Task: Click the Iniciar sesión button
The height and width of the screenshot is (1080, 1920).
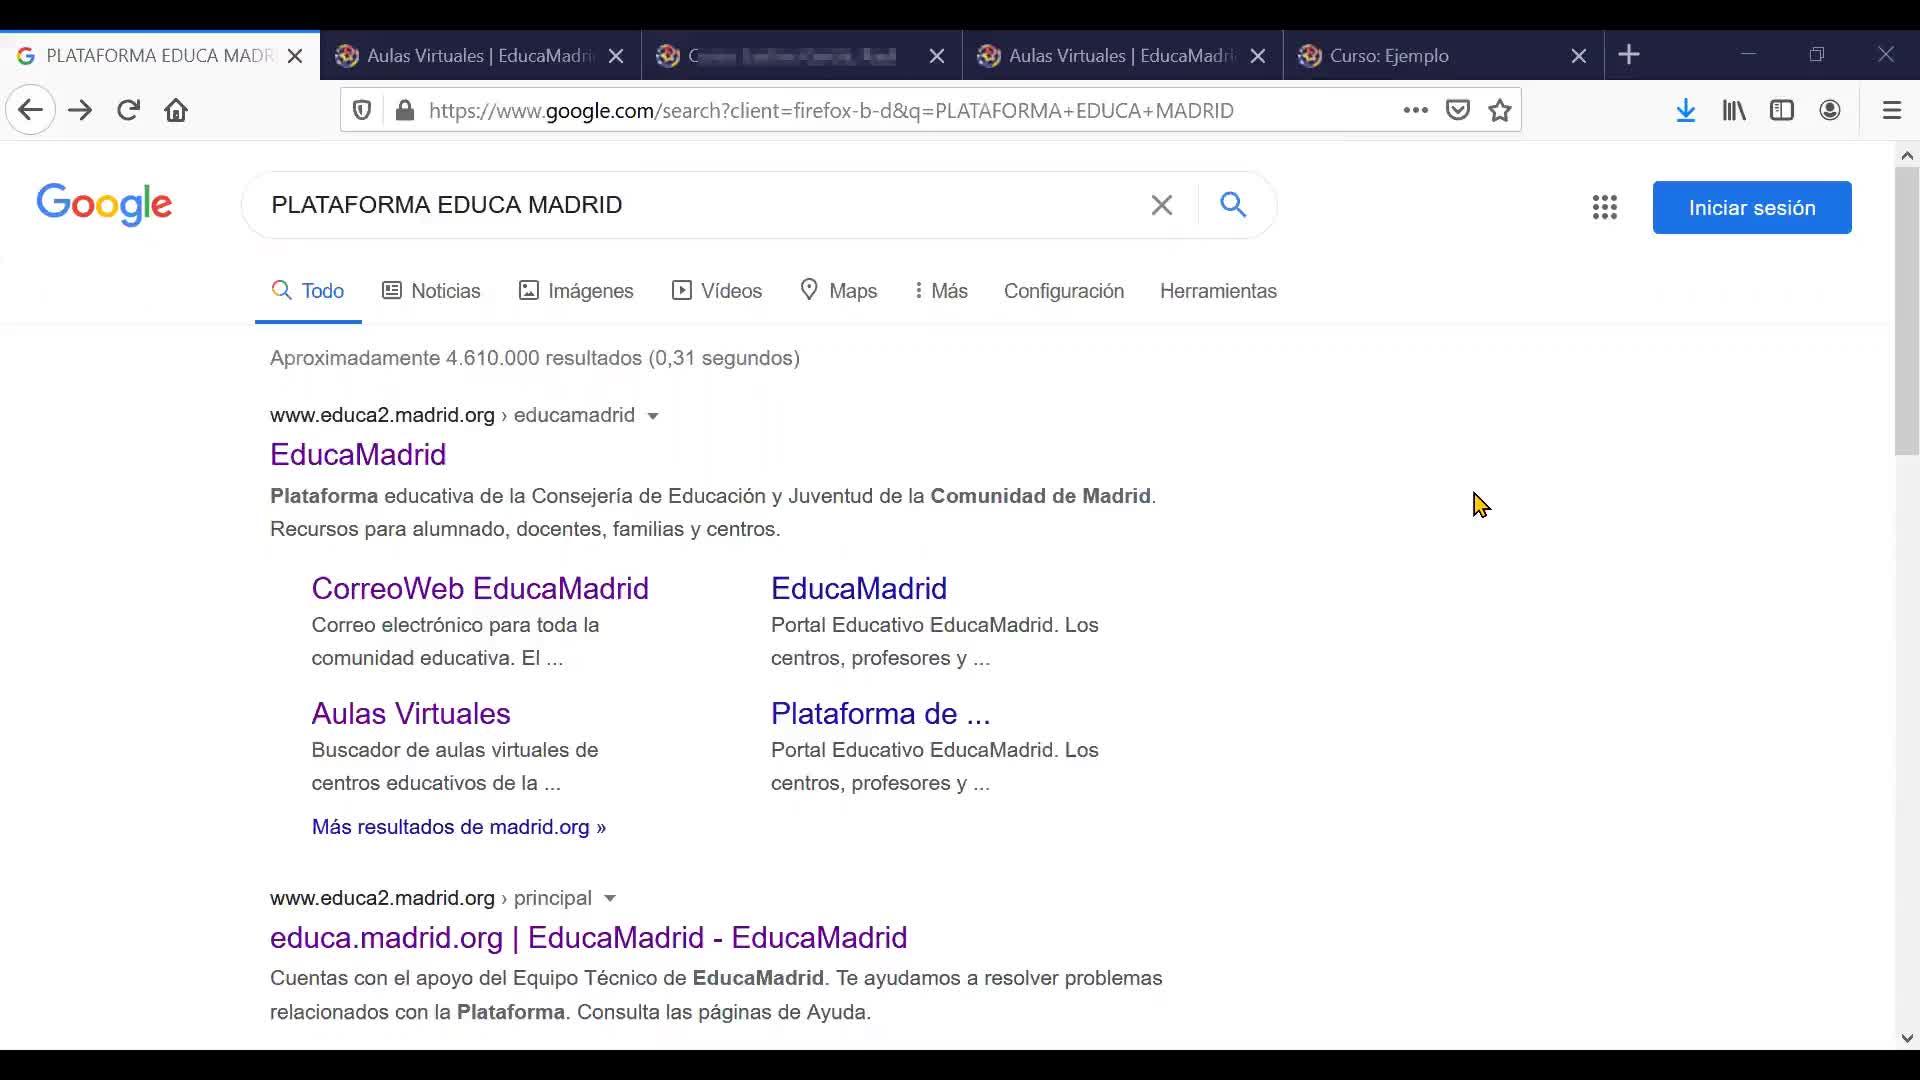Action: [x=1751, y=207]
